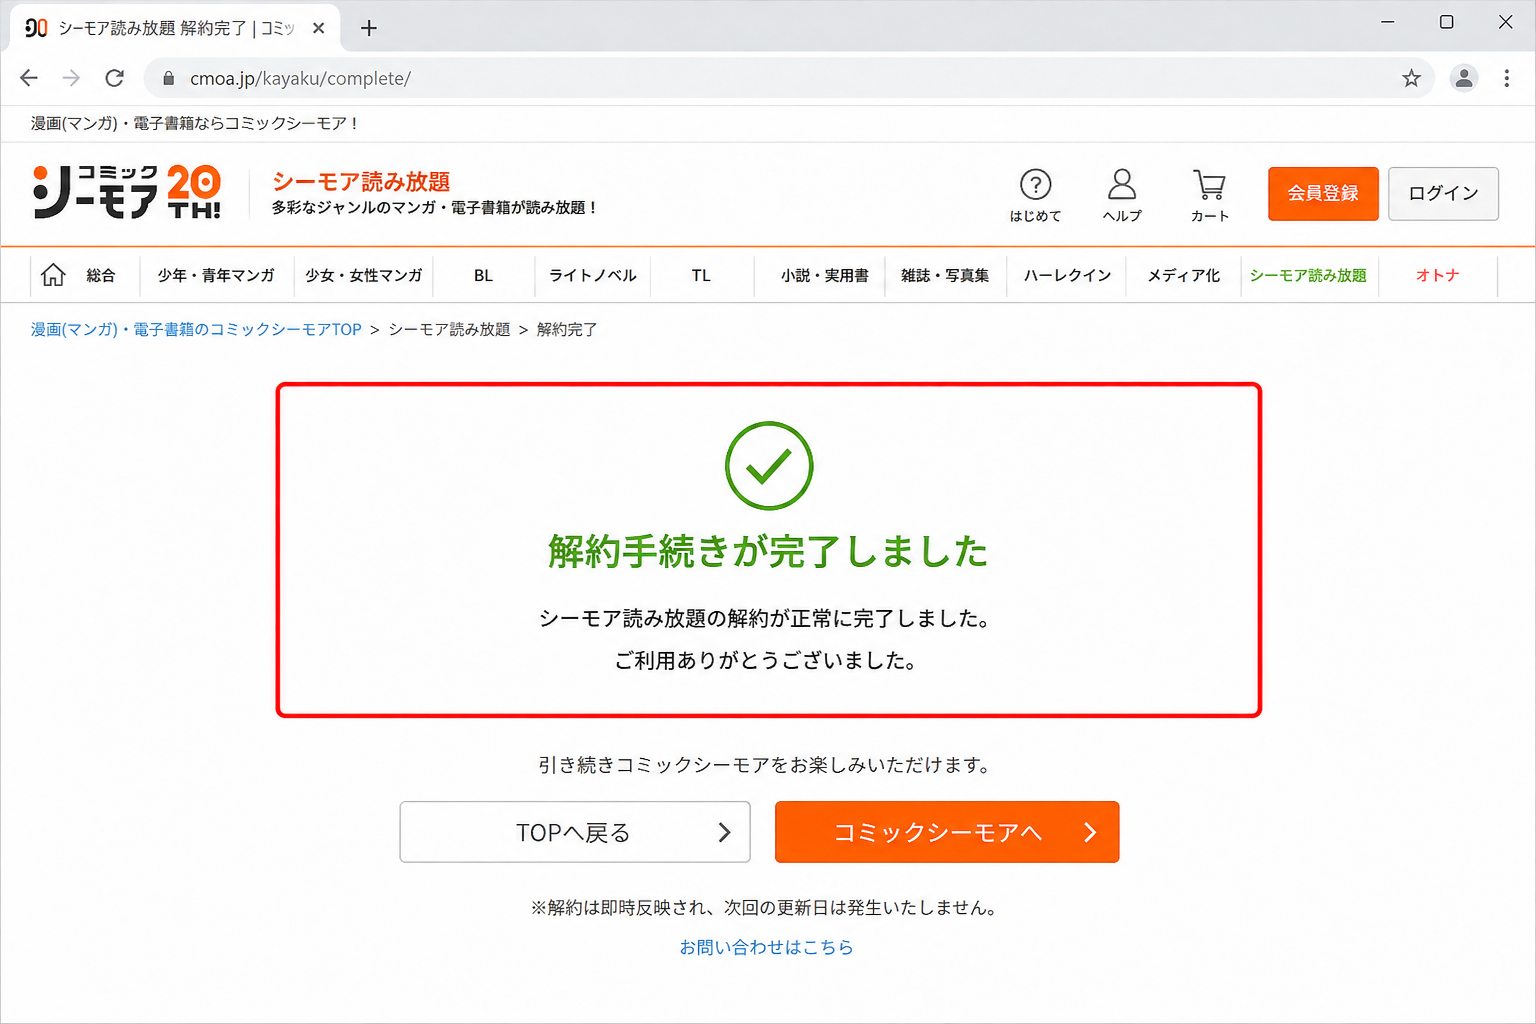
Task: Open the お問い合わせはこちら link
Action: click(767, 947)
